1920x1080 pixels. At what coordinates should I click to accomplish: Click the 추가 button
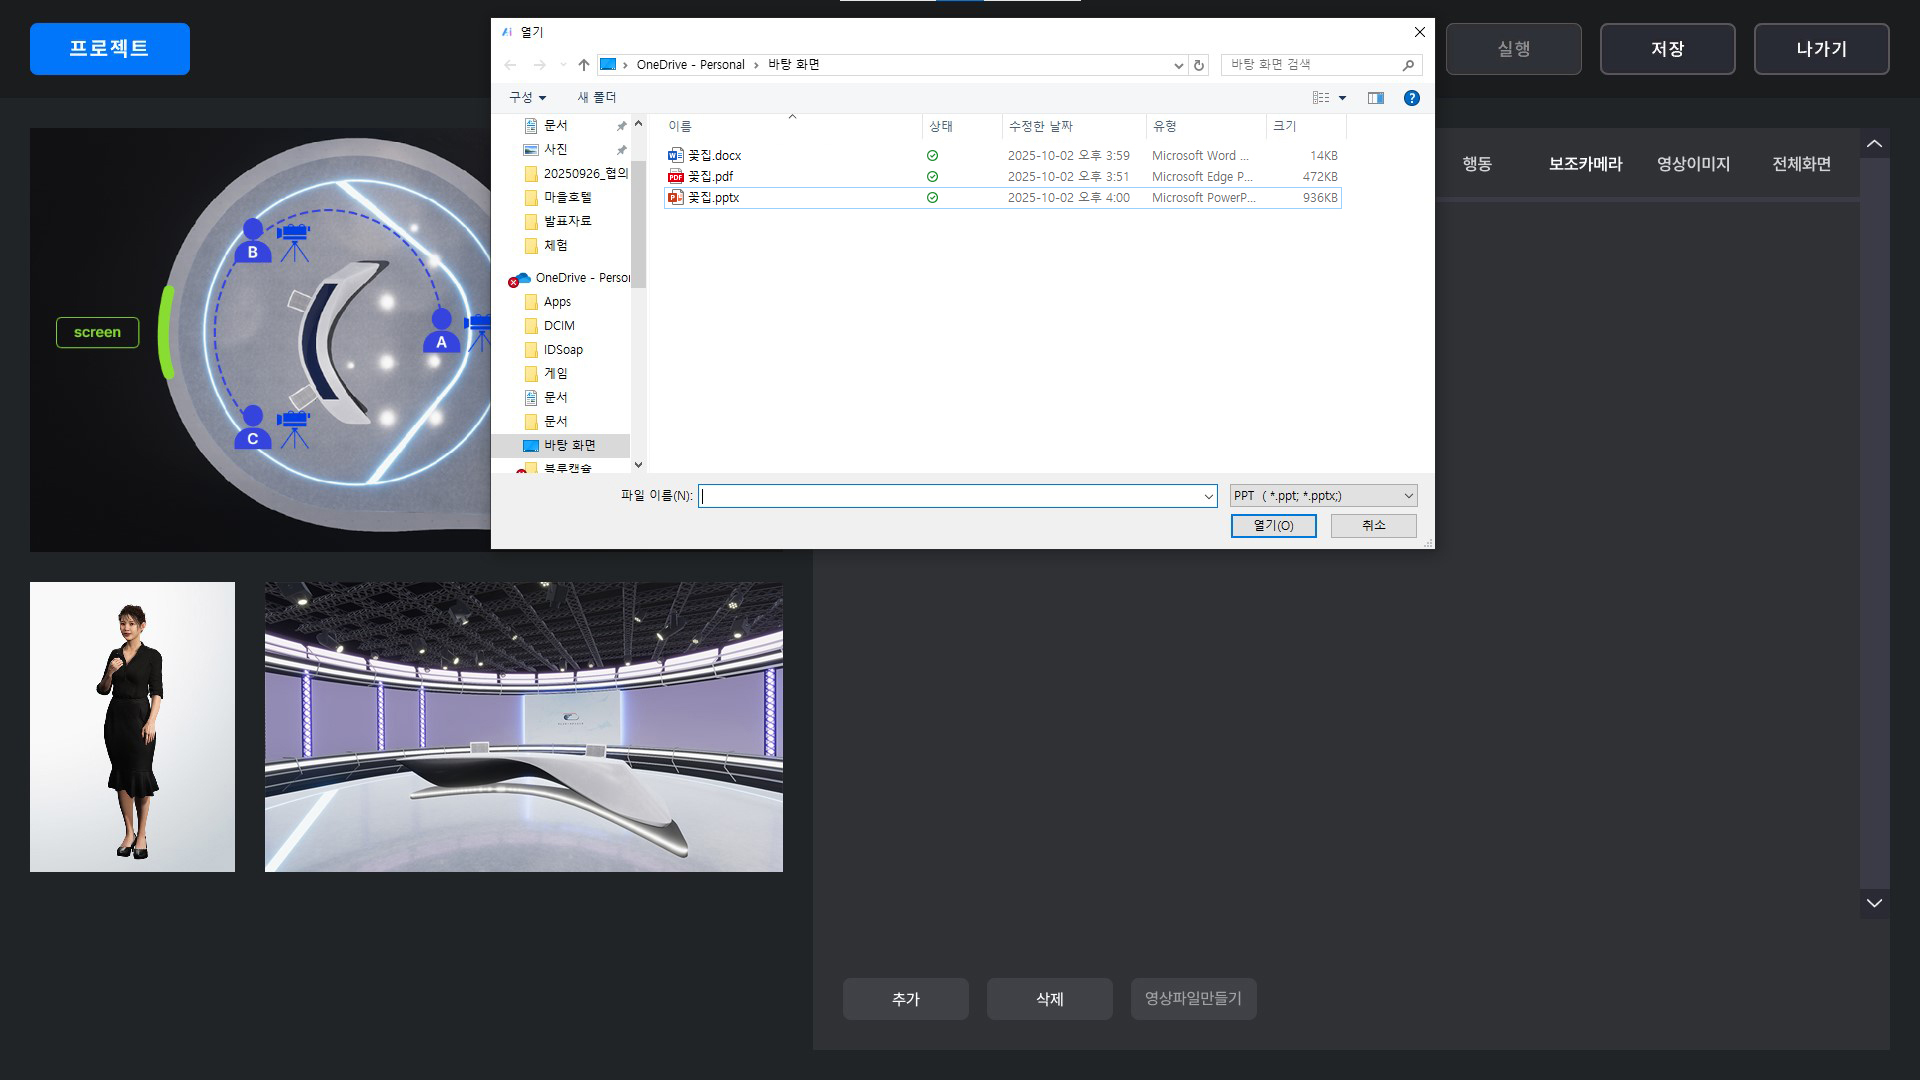pos(905,999)
